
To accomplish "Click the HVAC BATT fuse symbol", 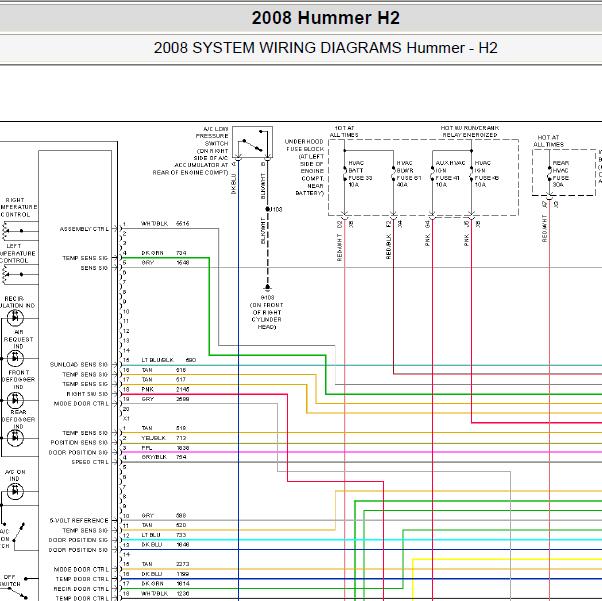I will click(x=345, y=174).
